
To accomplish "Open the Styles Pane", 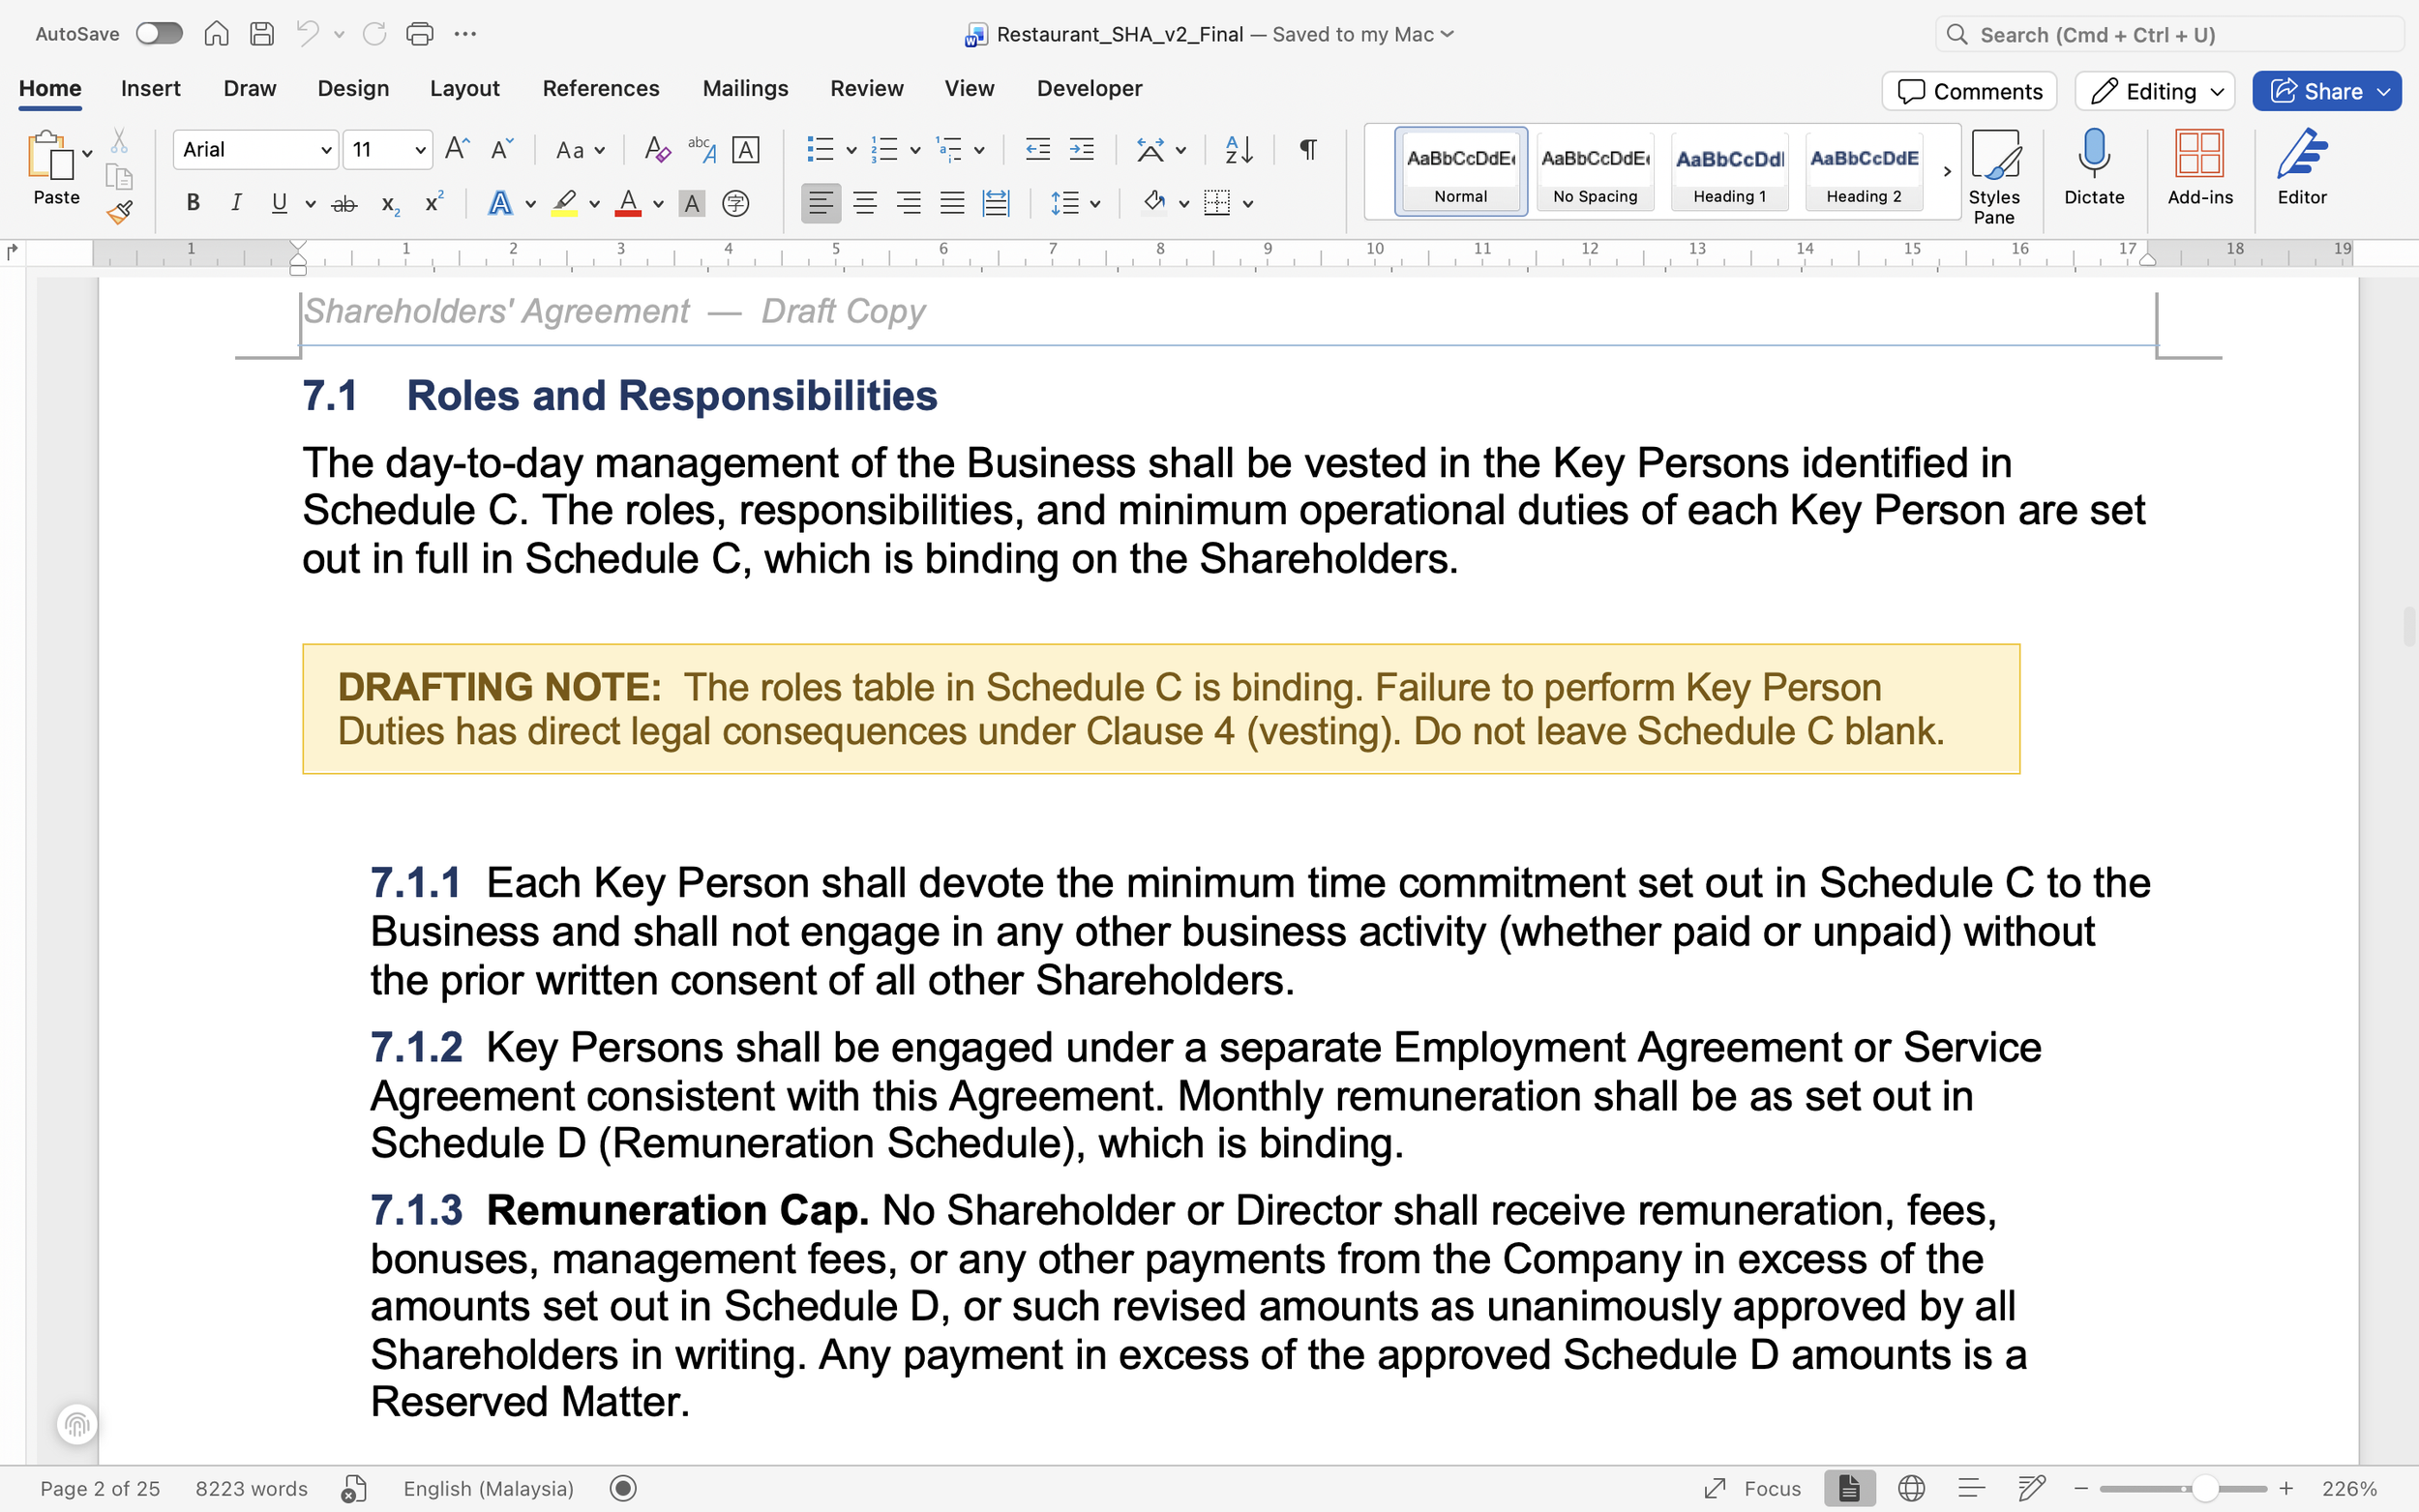I will pyautogui.click(x=1994, y=176).
